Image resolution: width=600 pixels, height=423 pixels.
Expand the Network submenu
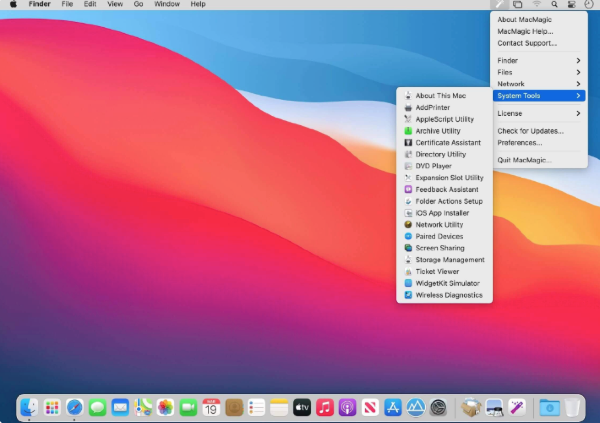click(539, 84)
